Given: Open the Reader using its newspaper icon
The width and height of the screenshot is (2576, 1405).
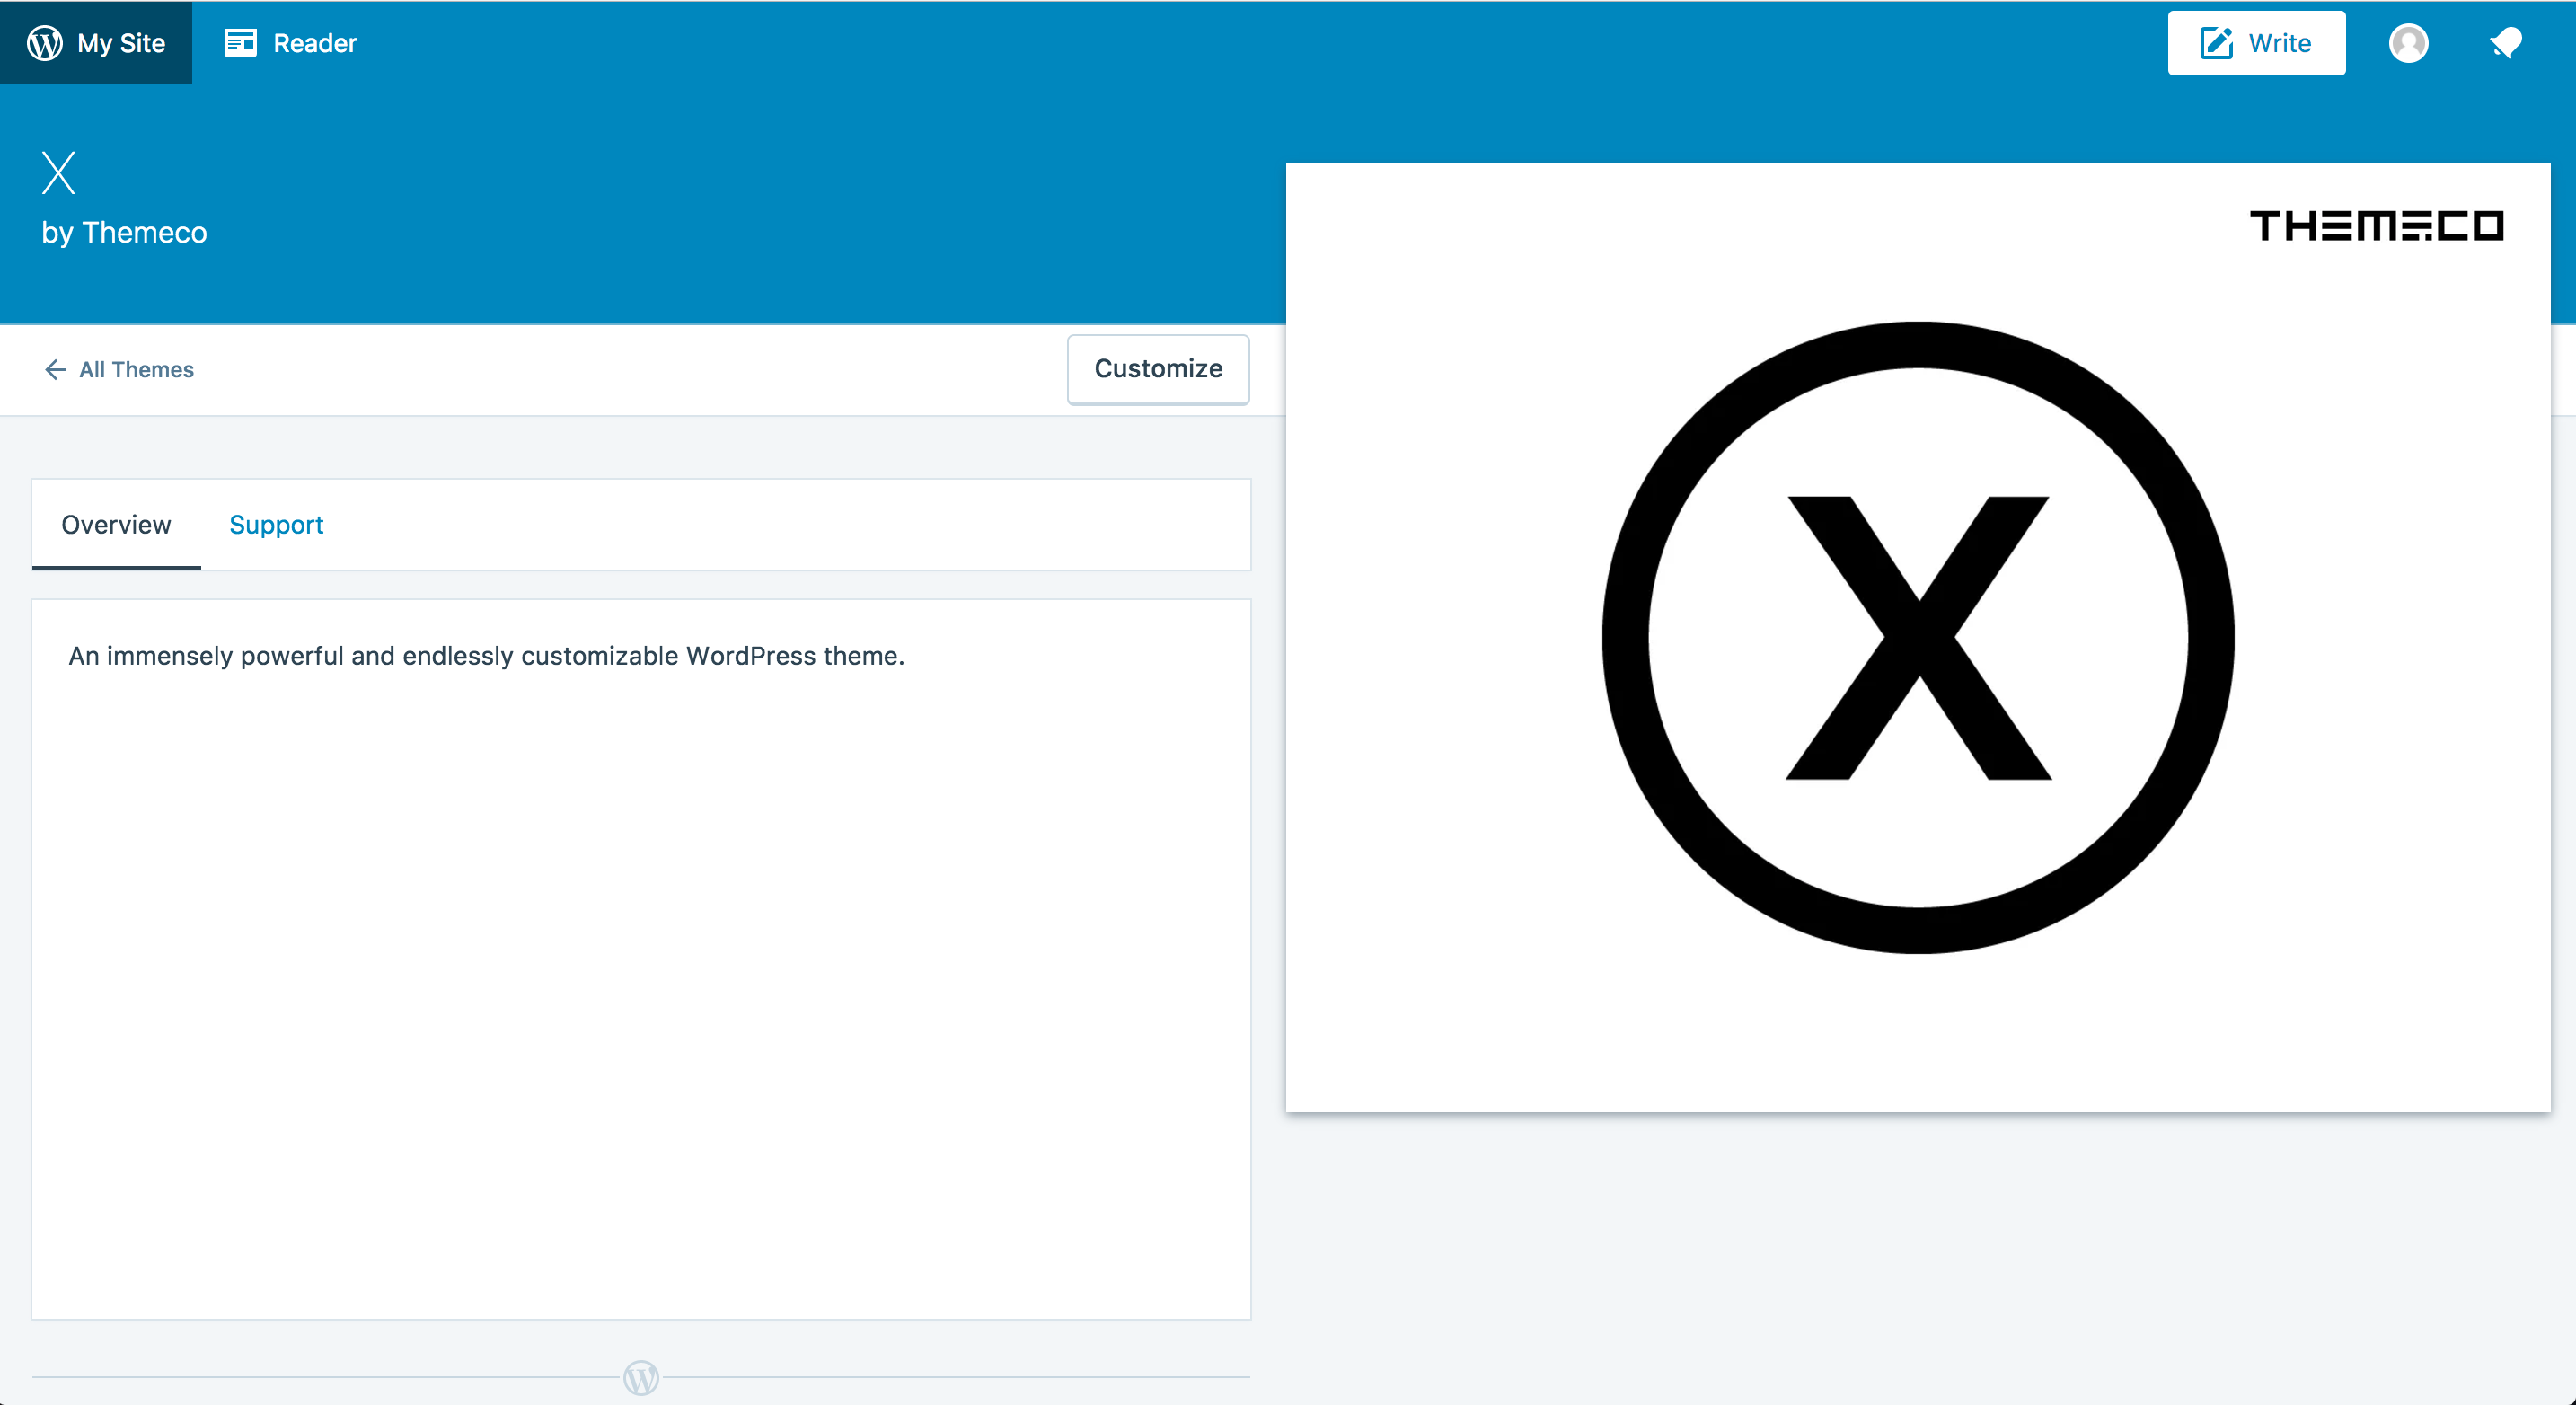Looking at the screenshot, I should point(240,42).
